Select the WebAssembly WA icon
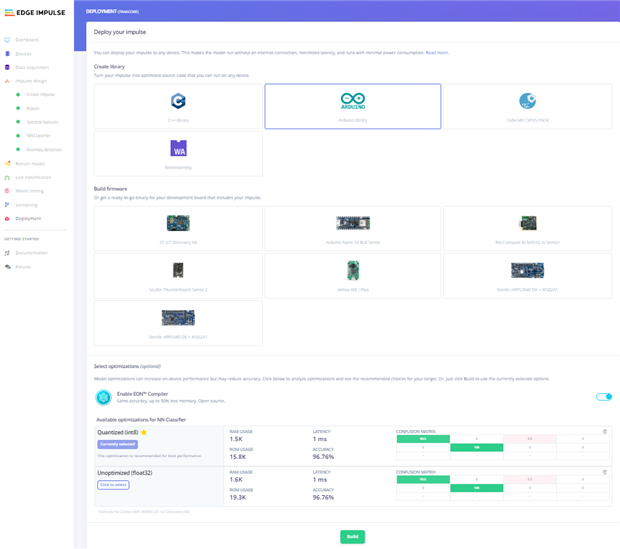The image size is (620, 549). point(178,148)
